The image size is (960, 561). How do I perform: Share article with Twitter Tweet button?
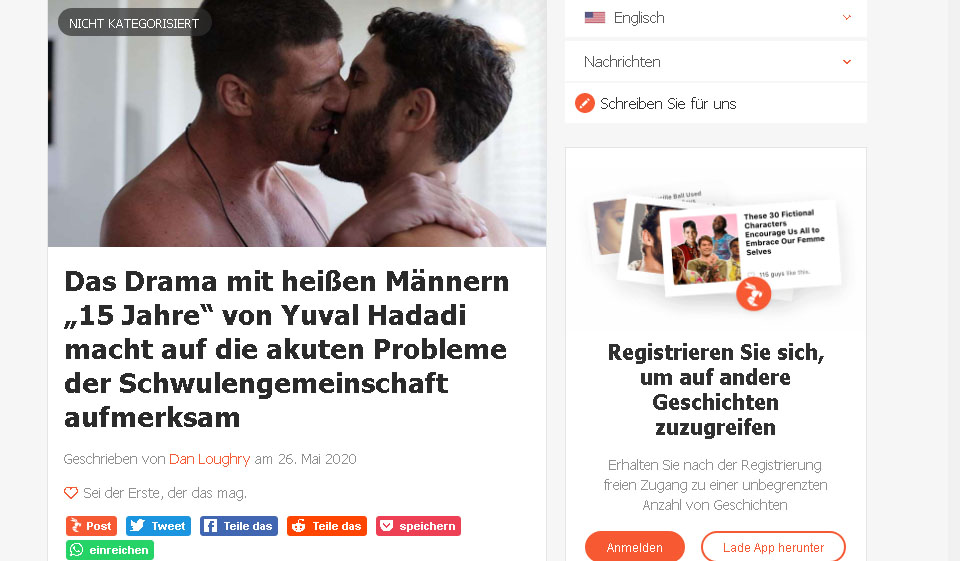coord(159,526)
